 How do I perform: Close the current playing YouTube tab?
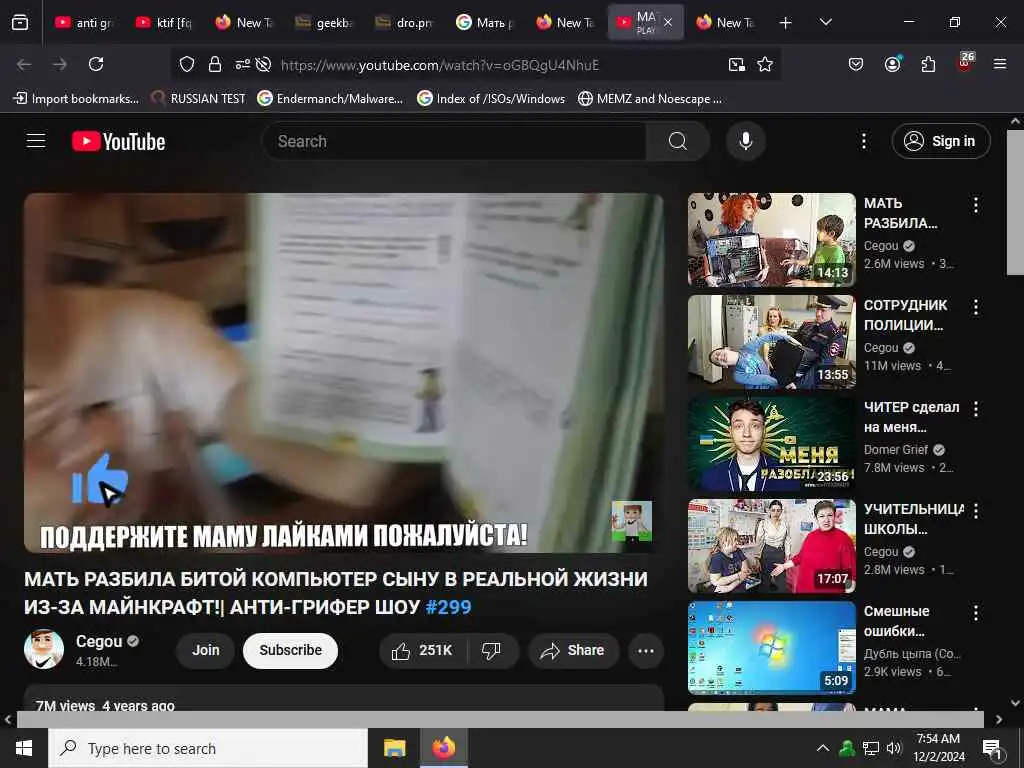(667, 22)
